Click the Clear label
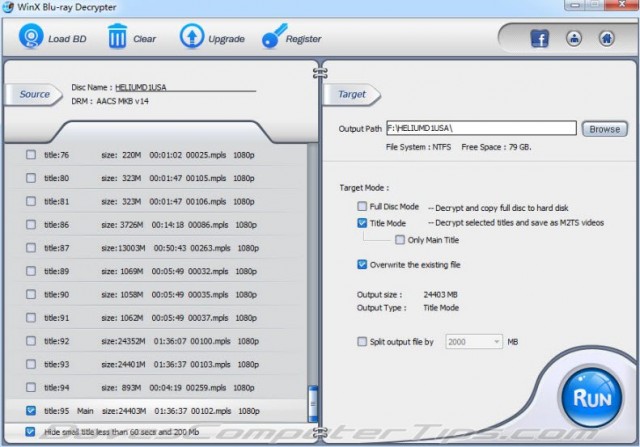640x447 pixels. [x=144, y=39]
